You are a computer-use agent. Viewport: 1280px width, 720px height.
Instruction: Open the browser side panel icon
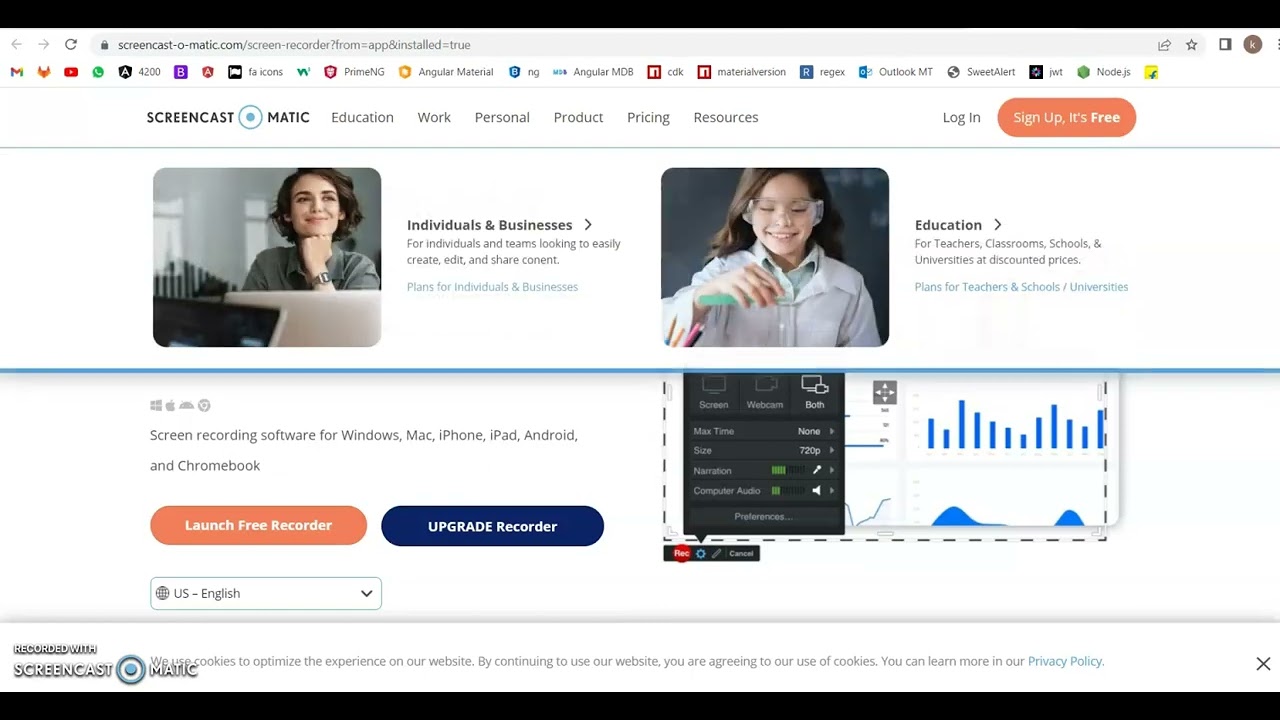(1225, 45)
